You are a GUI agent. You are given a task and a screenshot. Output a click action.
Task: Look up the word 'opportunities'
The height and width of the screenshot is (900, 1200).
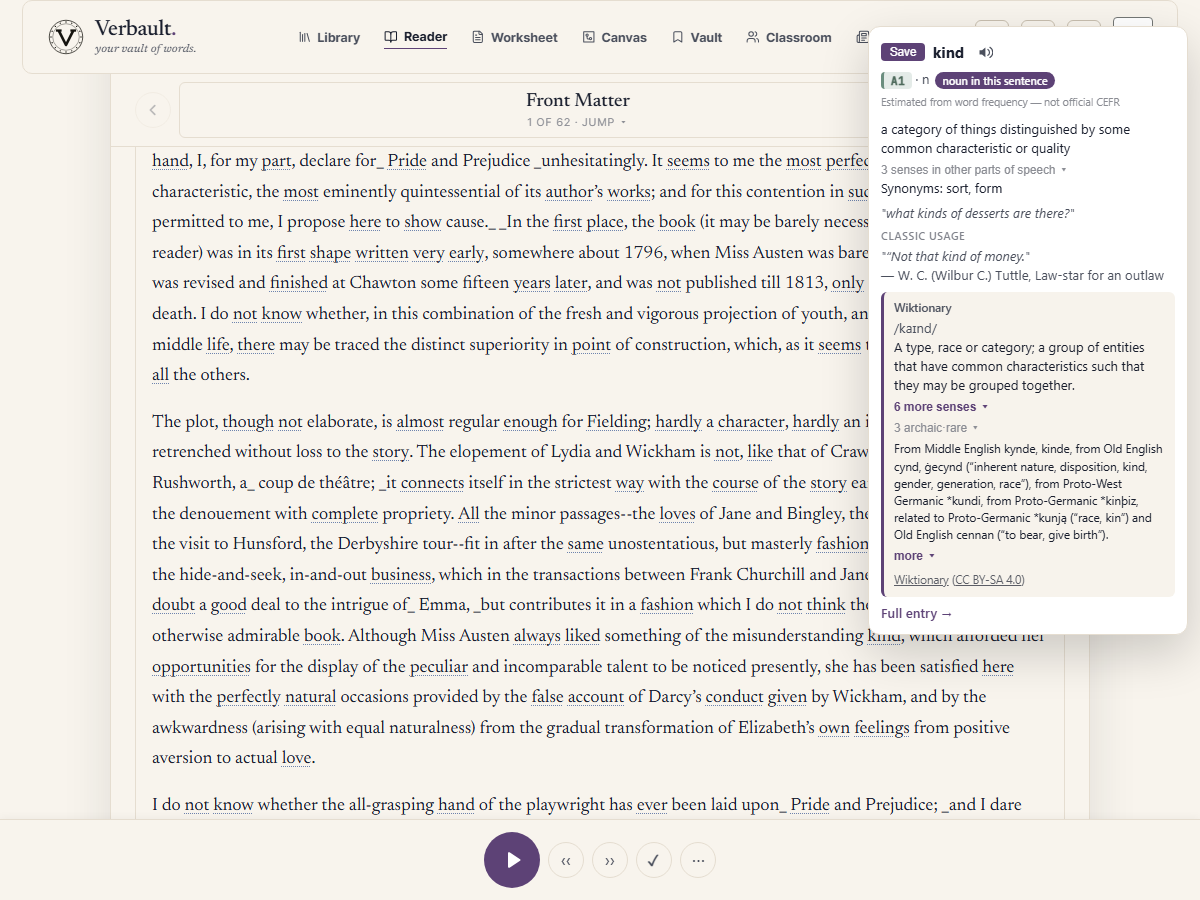[x=201, y=667]
